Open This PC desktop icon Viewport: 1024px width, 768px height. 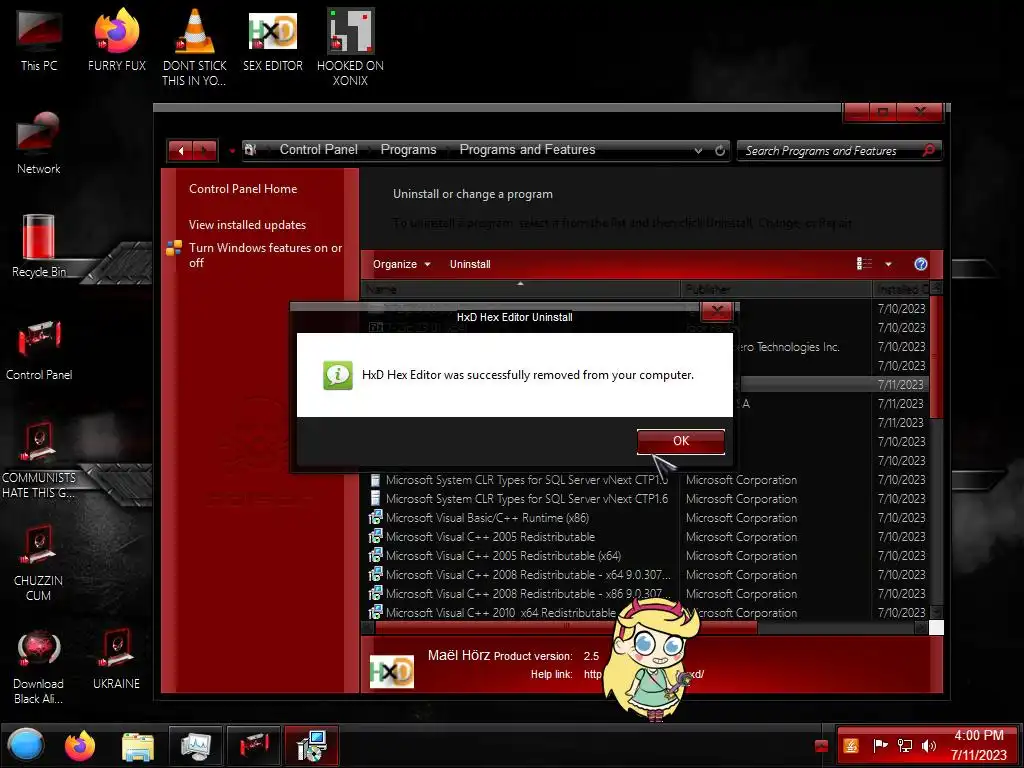[x=39, y=40]
